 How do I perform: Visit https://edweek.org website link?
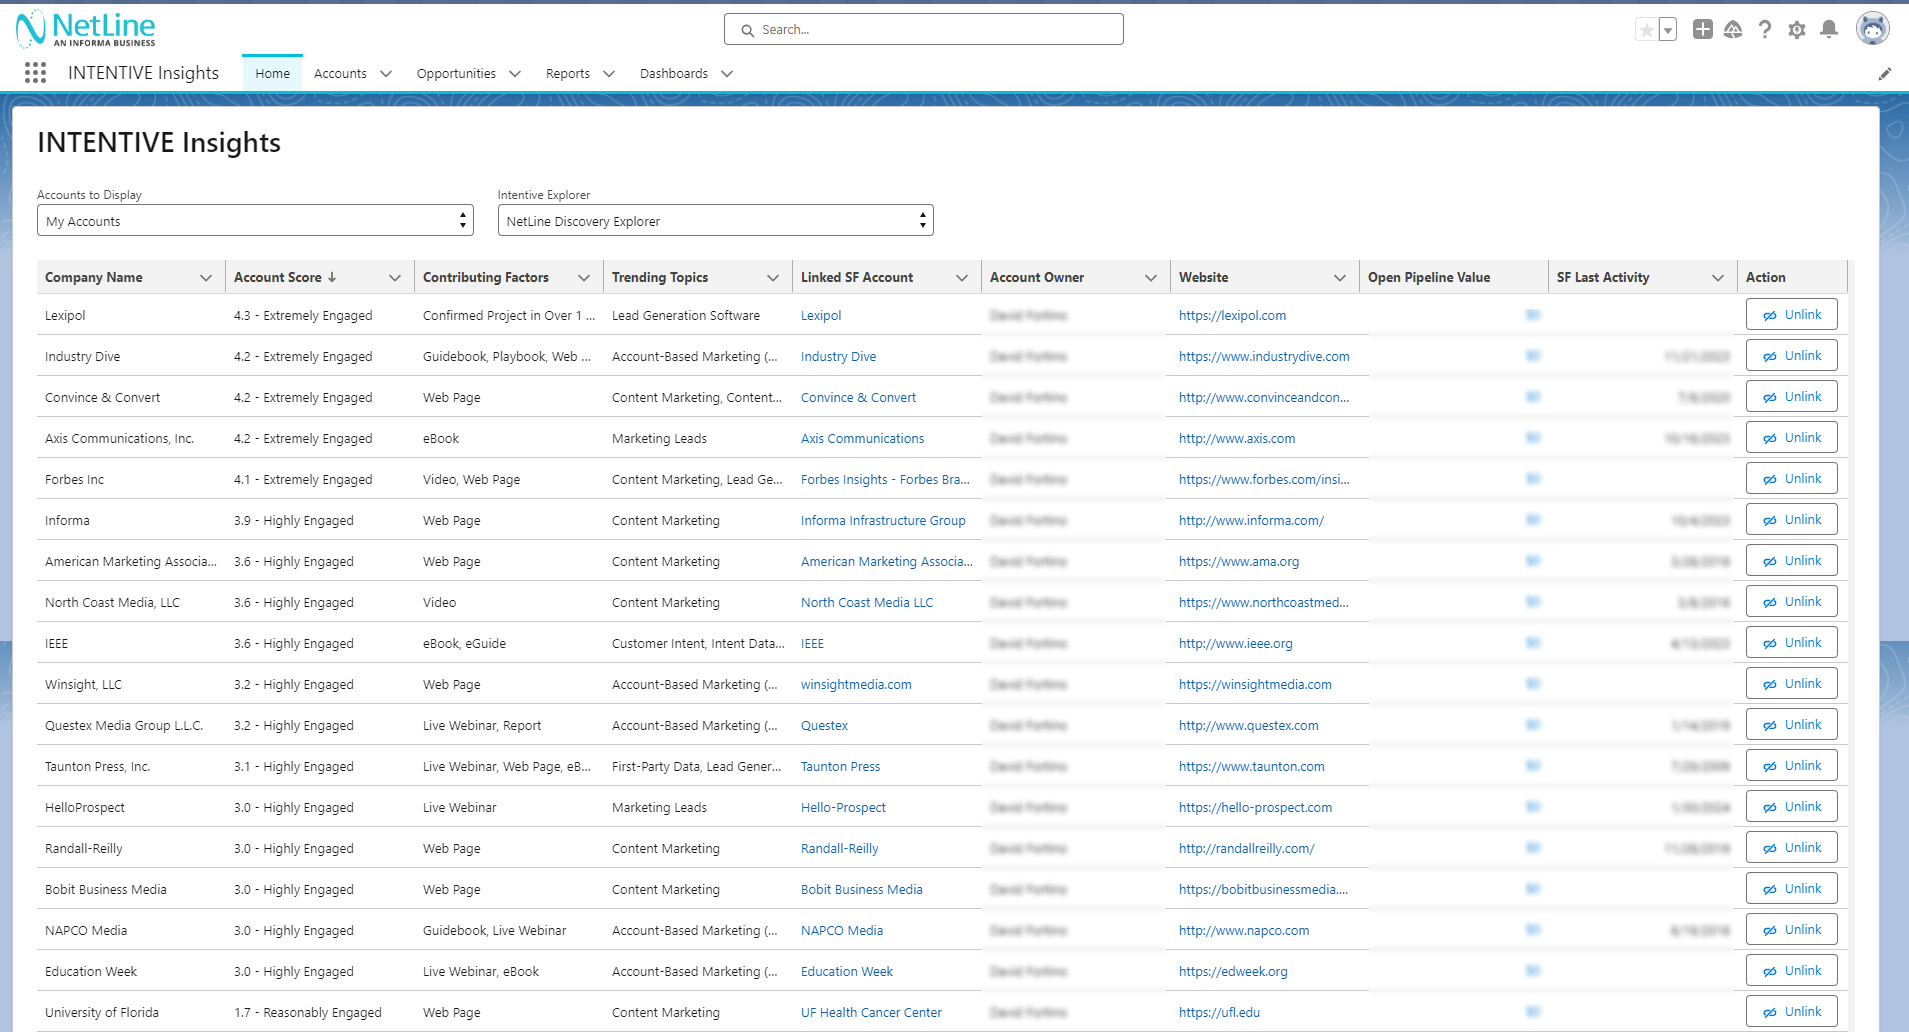pos(1233,971)
